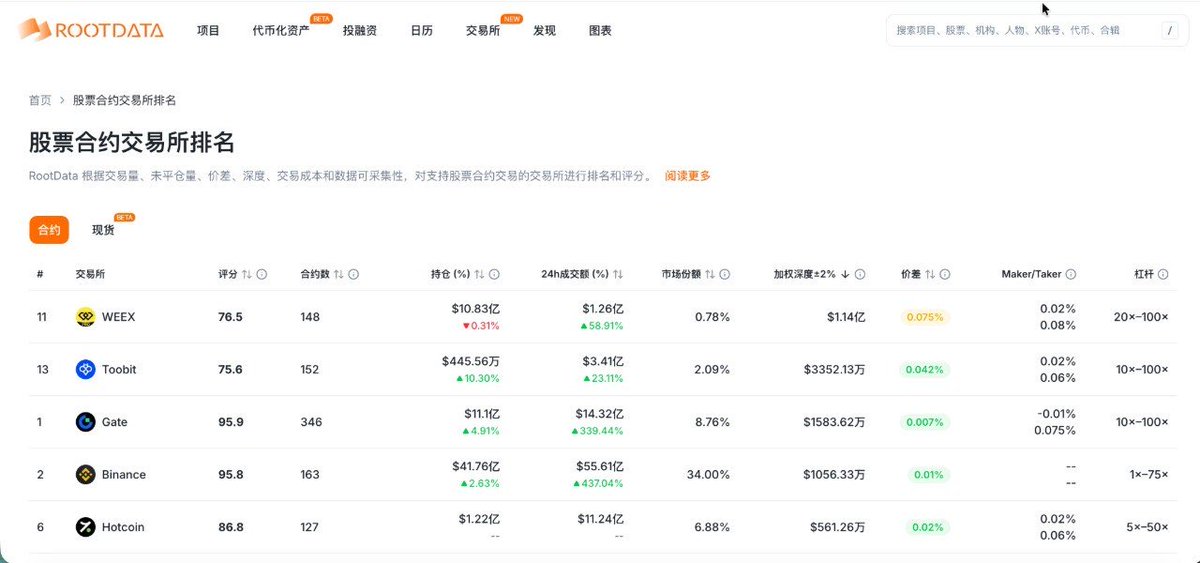Image resolution: width=1200 pixels, height=563 pixels.
Task: Click contract count 346
Action: tap(311, 422)
